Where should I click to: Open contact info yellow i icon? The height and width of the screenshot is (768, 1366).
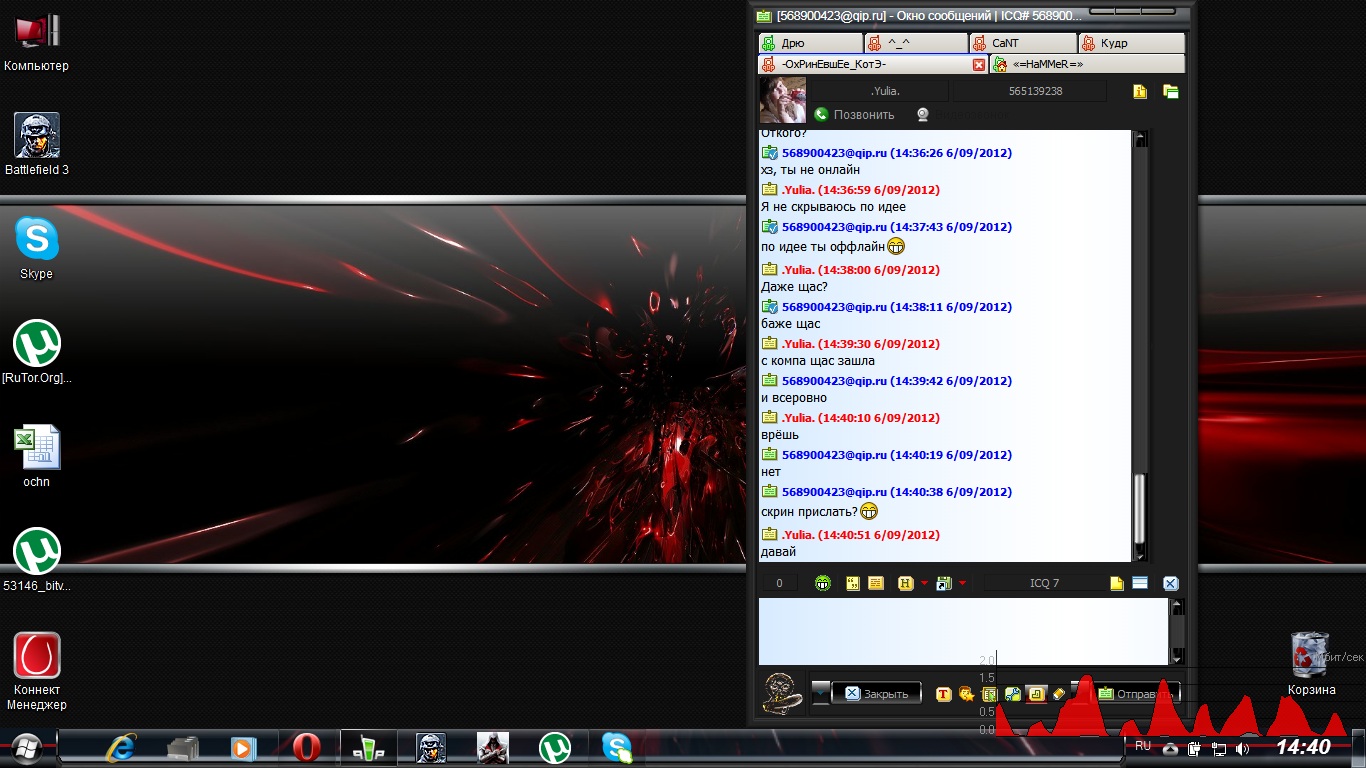click(x=1140, y=91)
